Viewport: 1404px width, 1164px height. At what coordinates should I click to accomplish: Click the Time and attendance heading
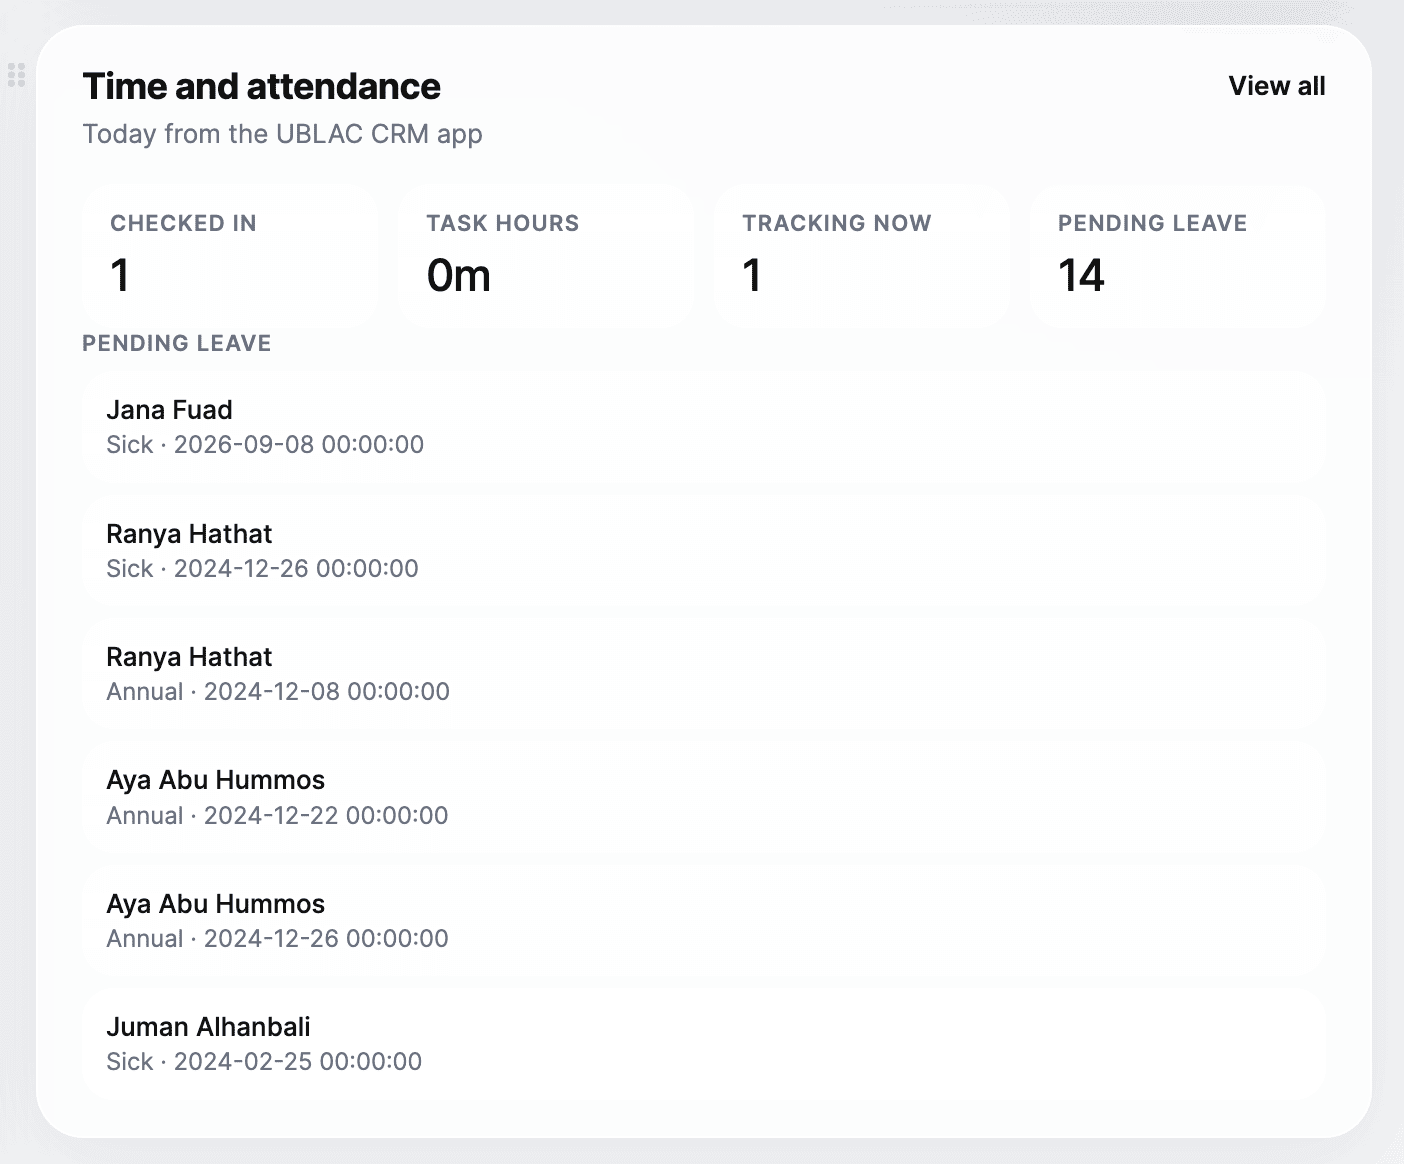point(262,87)
